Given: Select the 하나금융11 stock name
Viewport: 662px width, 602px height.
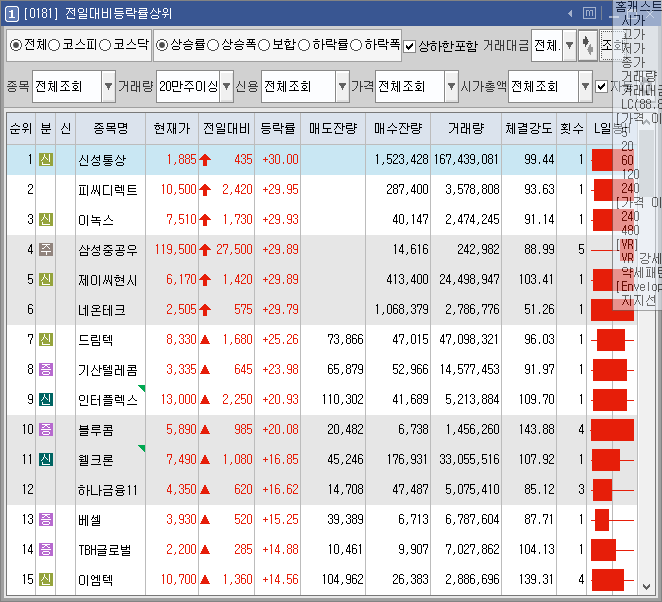Looking at the screenshot, I should pyautogui.click(x=108, y=490).
